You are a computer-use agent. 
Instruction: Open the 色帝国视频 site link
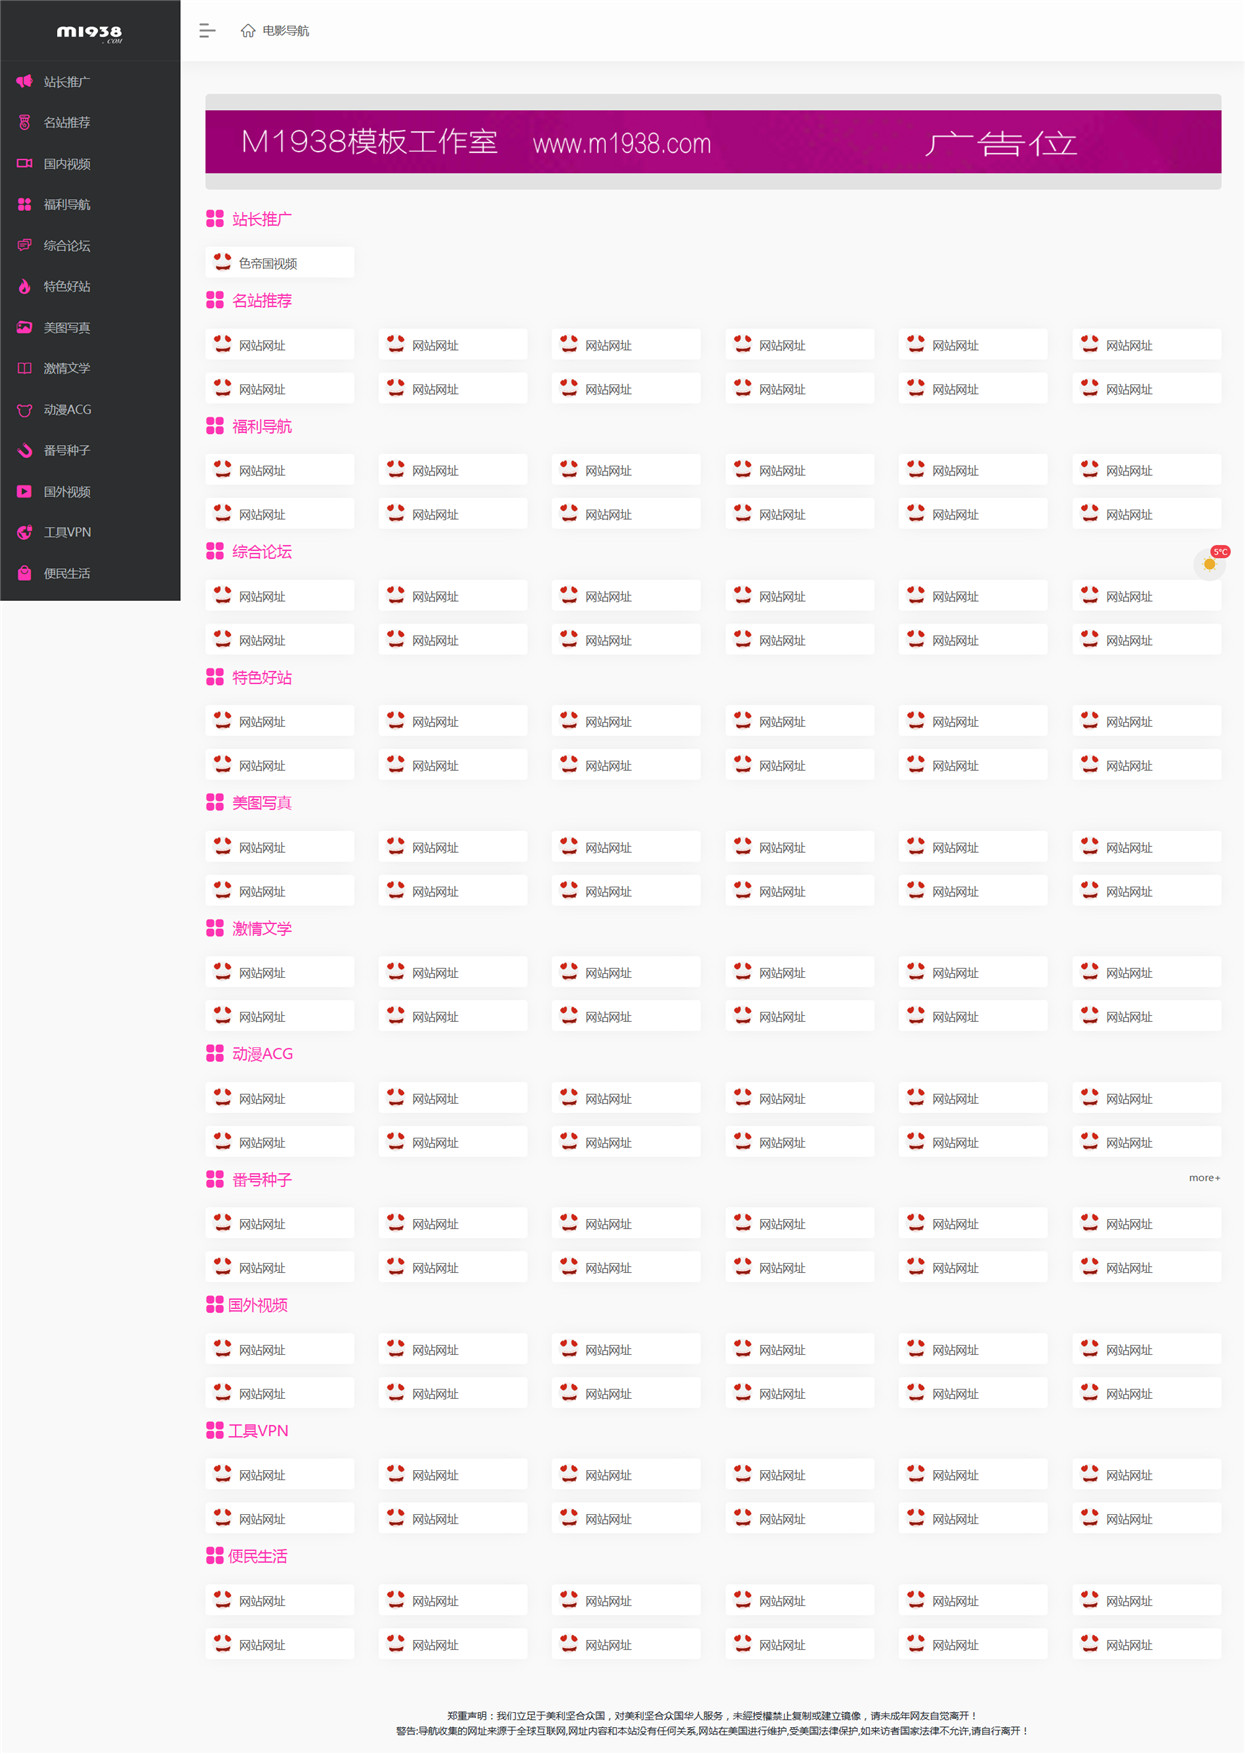point(280,263)
